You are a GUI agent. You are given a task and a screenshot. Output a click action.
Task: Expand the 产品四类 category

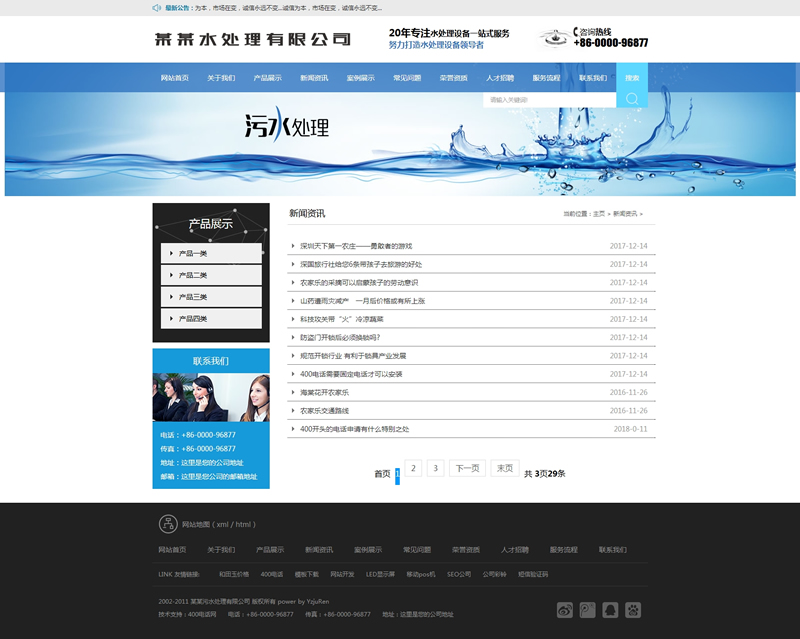tap(211, 319)
